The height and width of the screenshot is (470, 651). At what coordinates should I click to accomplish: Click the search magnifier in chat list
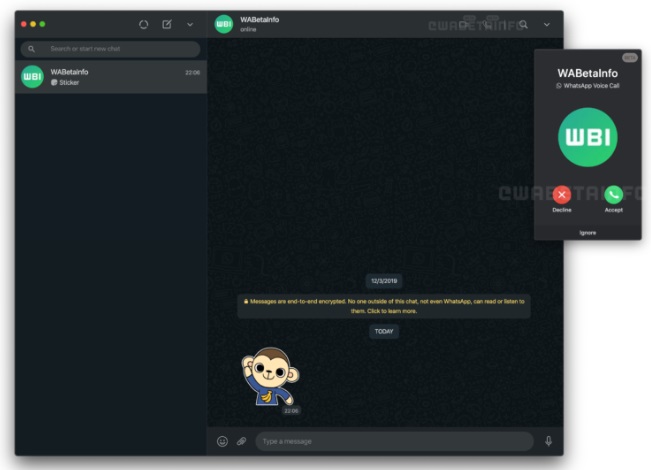pyautogui.click(x=31, y=49)
